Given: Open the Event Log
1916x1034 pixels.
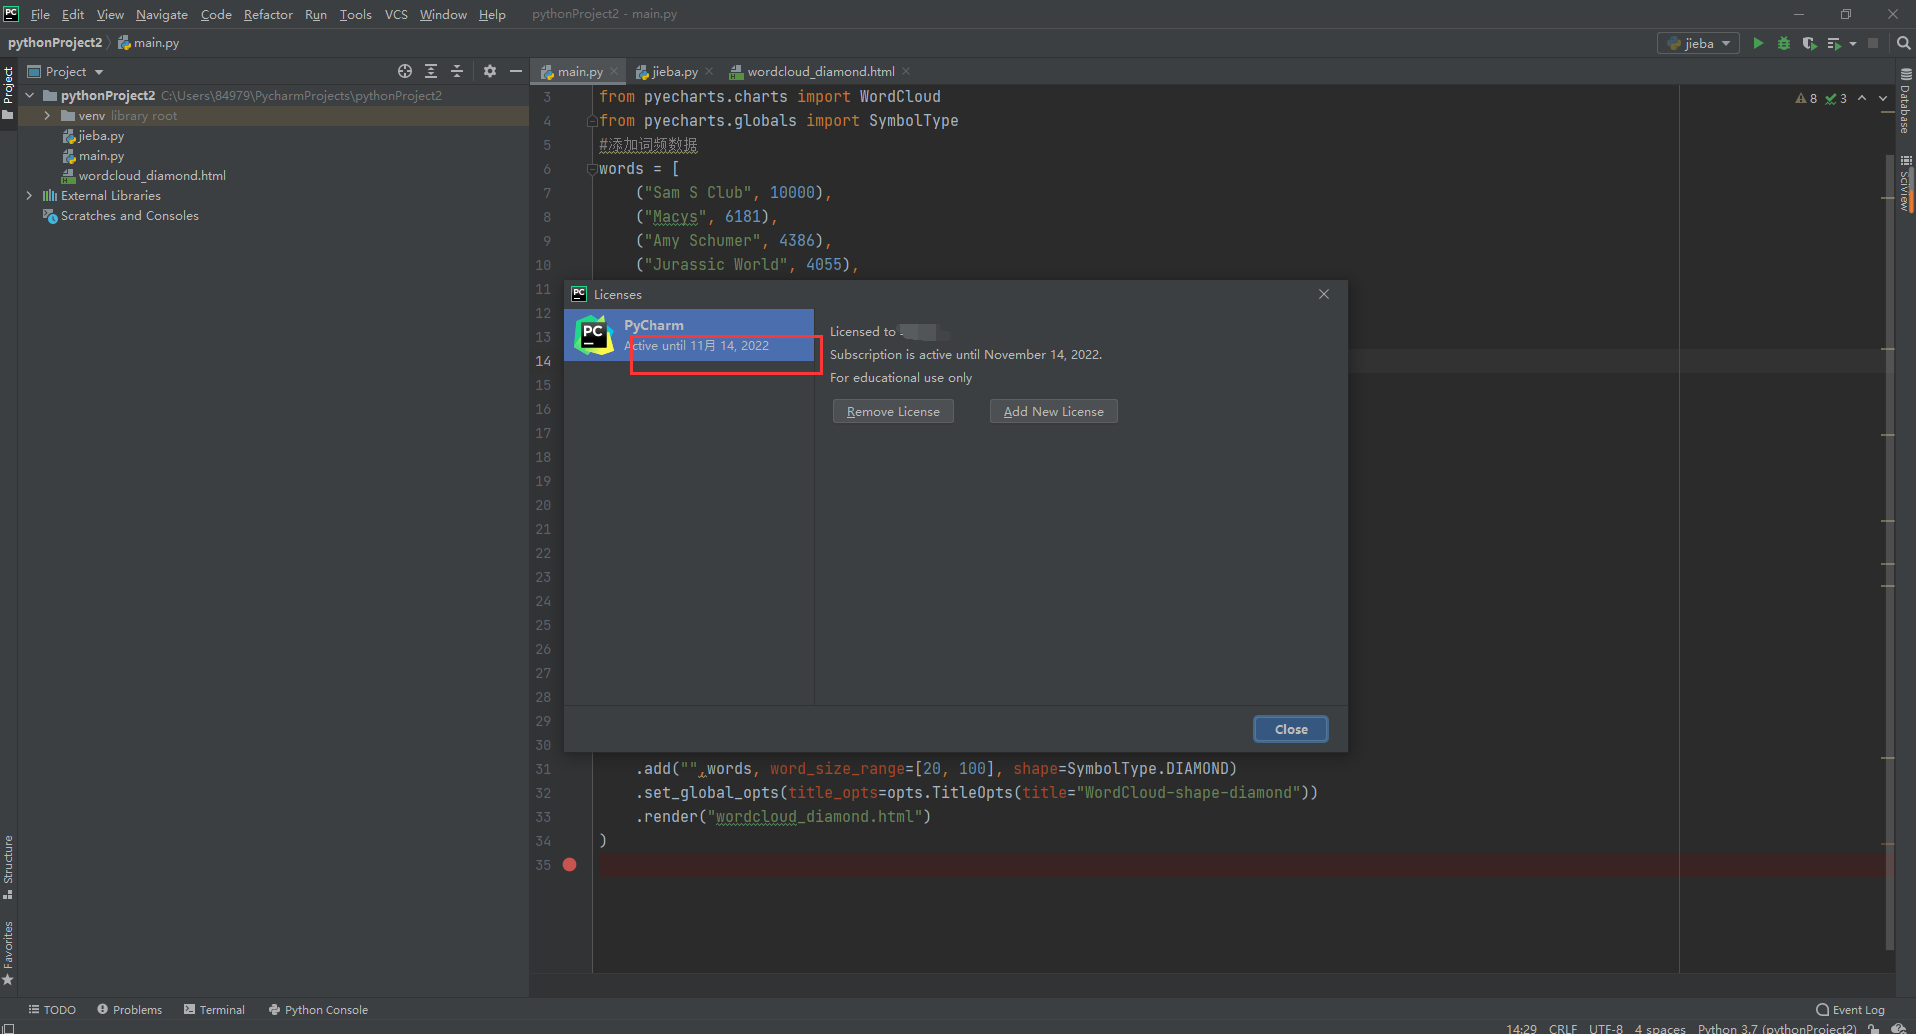Looking at the screenshot, I should (x=1850, y=1009).
